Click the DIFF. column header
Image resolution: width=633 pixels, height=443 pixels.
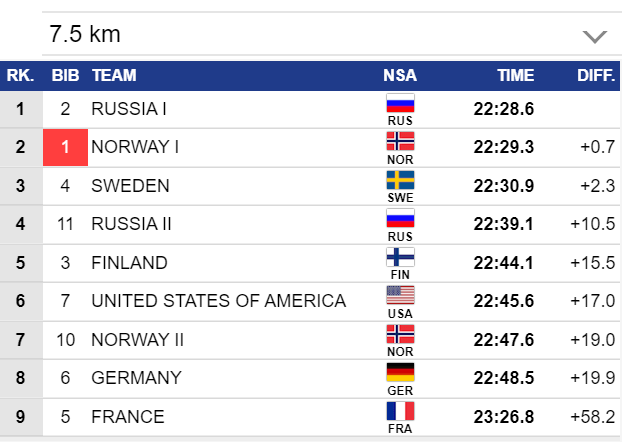596,75
